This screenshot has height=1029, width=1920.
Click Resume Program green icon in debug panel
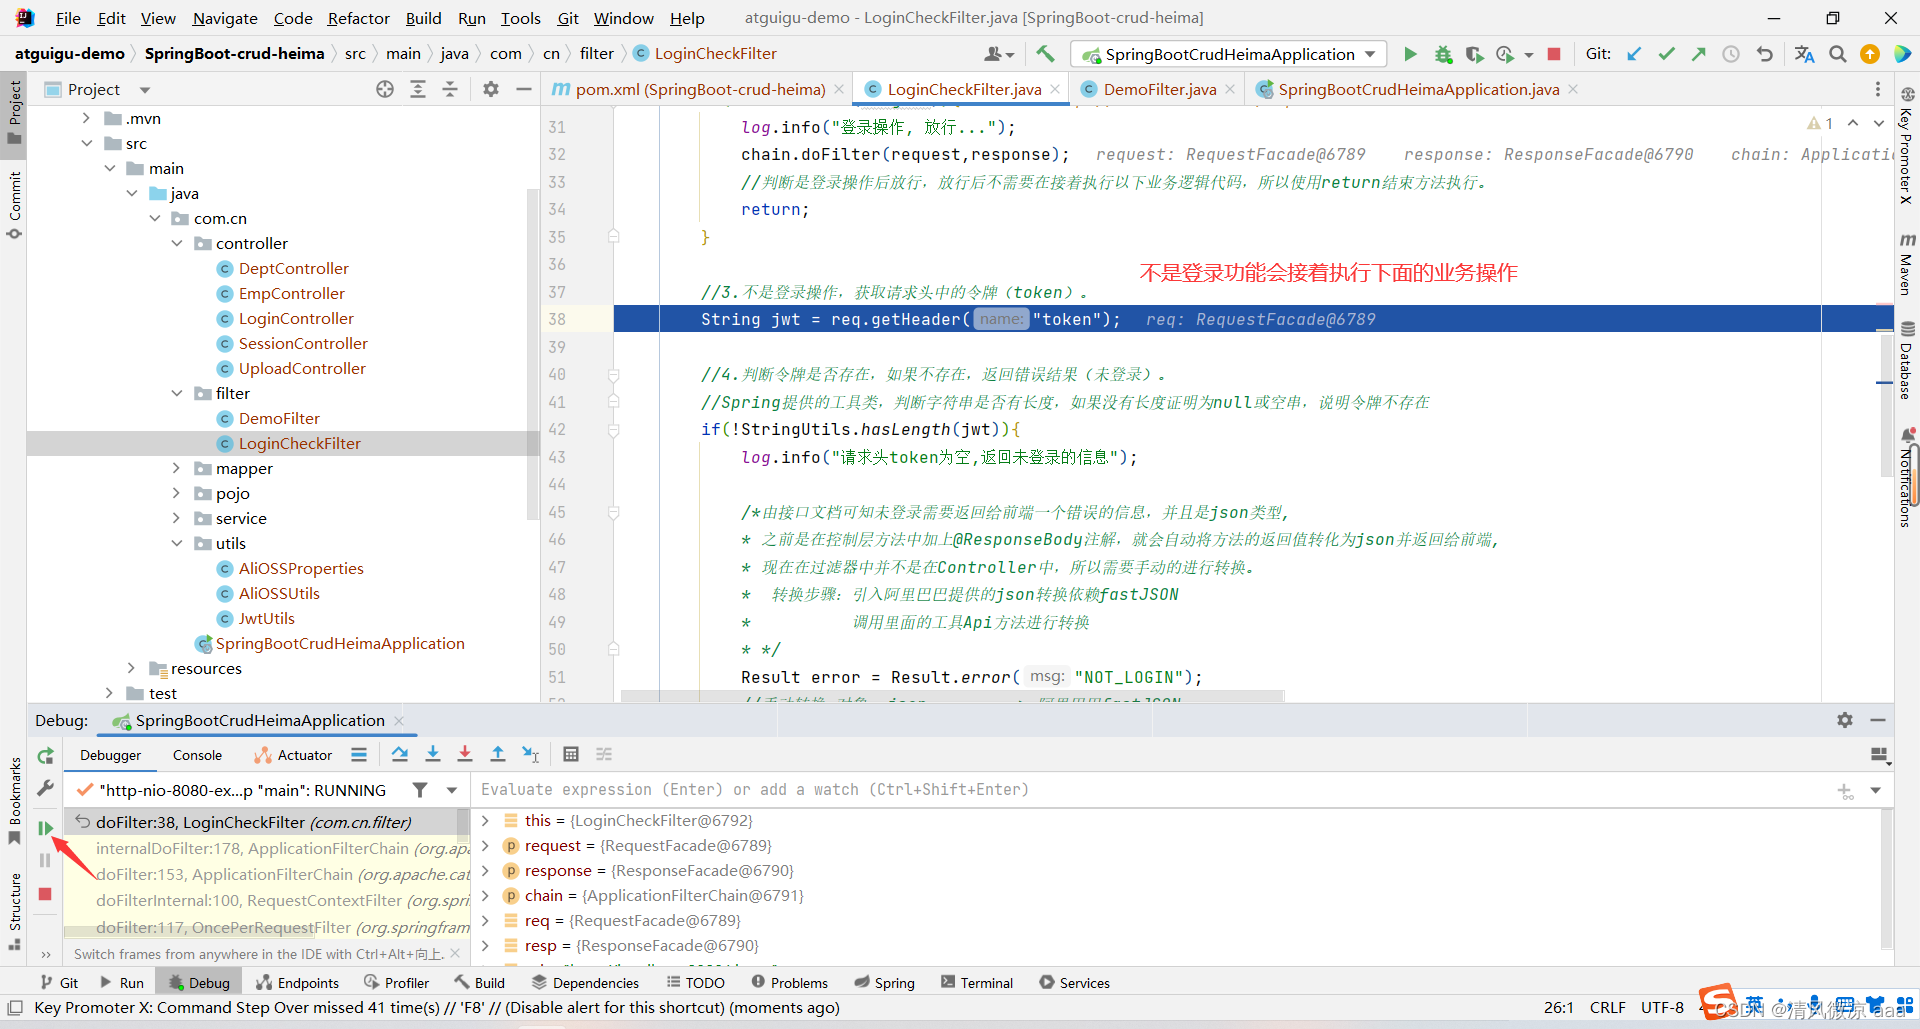click(45, 828)
